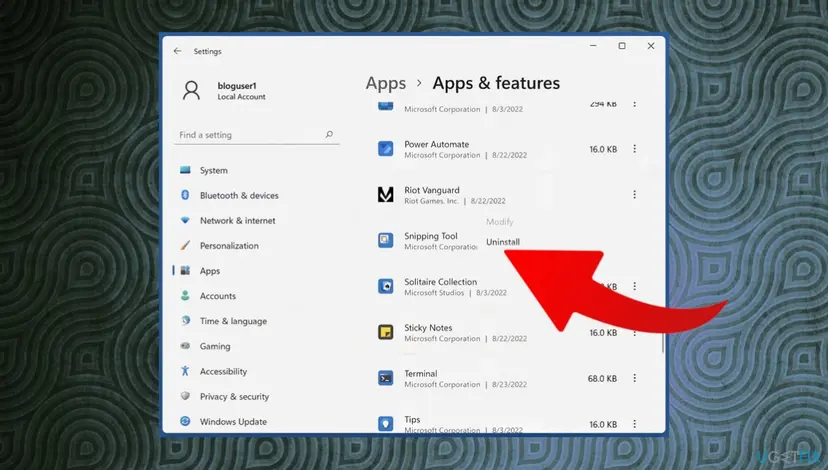828x470 pixels.
Task: Click the Sticky Notes app icon
Action: (385, 332)
